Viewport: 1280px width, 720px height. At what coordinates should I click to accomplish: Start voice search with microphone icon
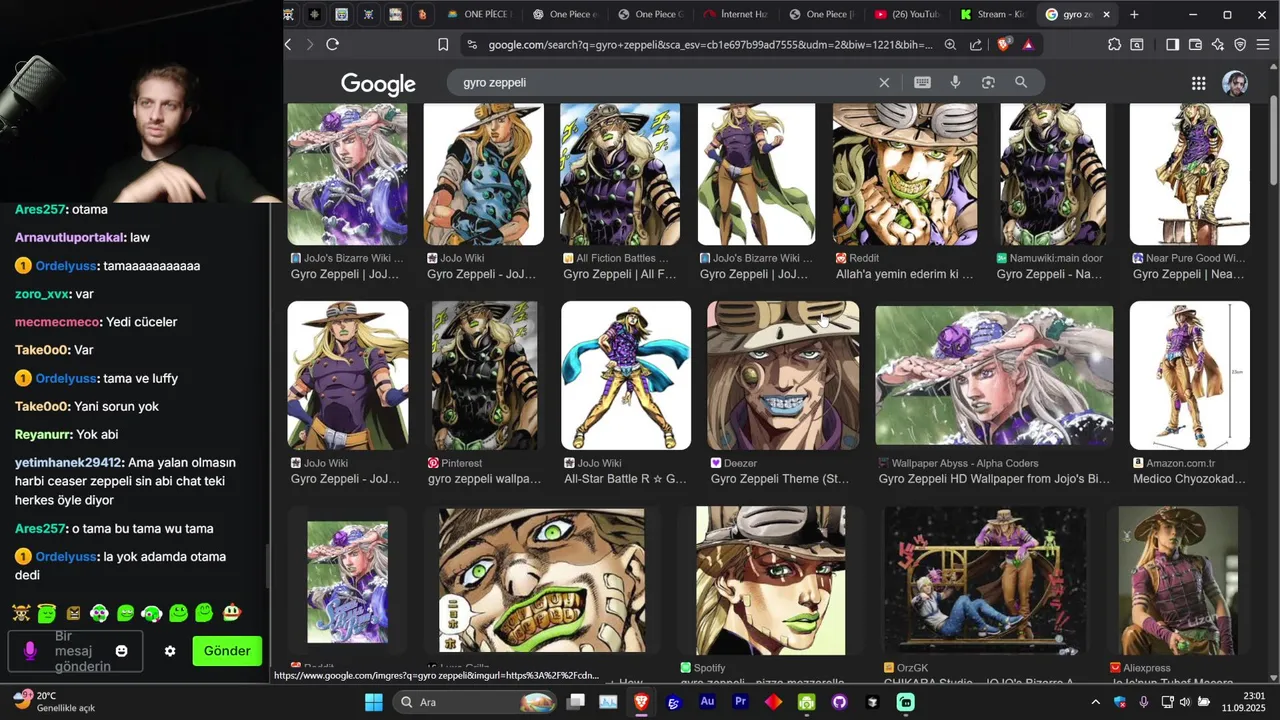[955, 83]
